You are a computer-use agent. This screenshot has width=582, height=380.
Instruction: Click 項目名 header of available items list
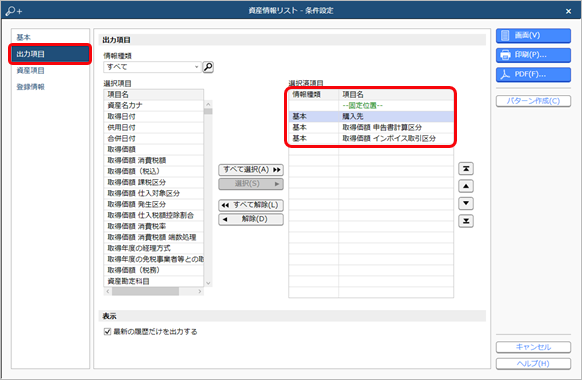point(154,95)
